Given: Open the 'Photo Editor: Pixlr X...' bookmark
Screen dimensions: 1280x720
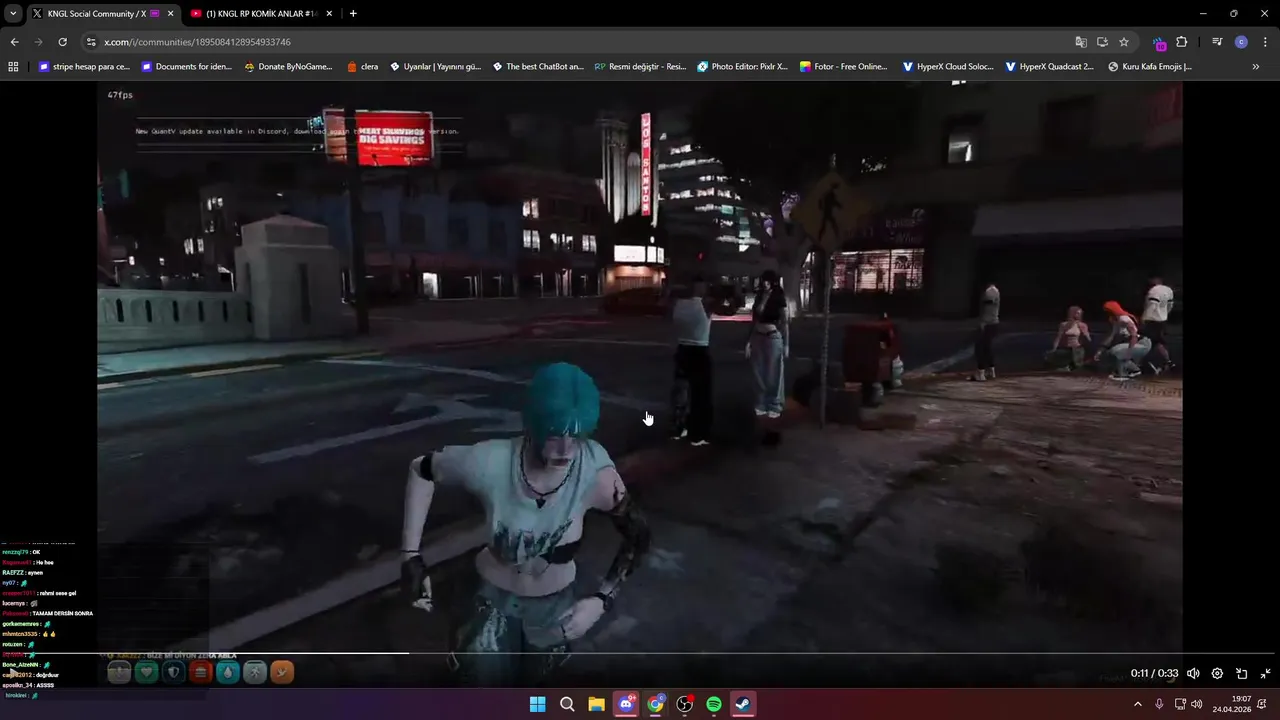Looking at the screenshot, I should point(743,67).
